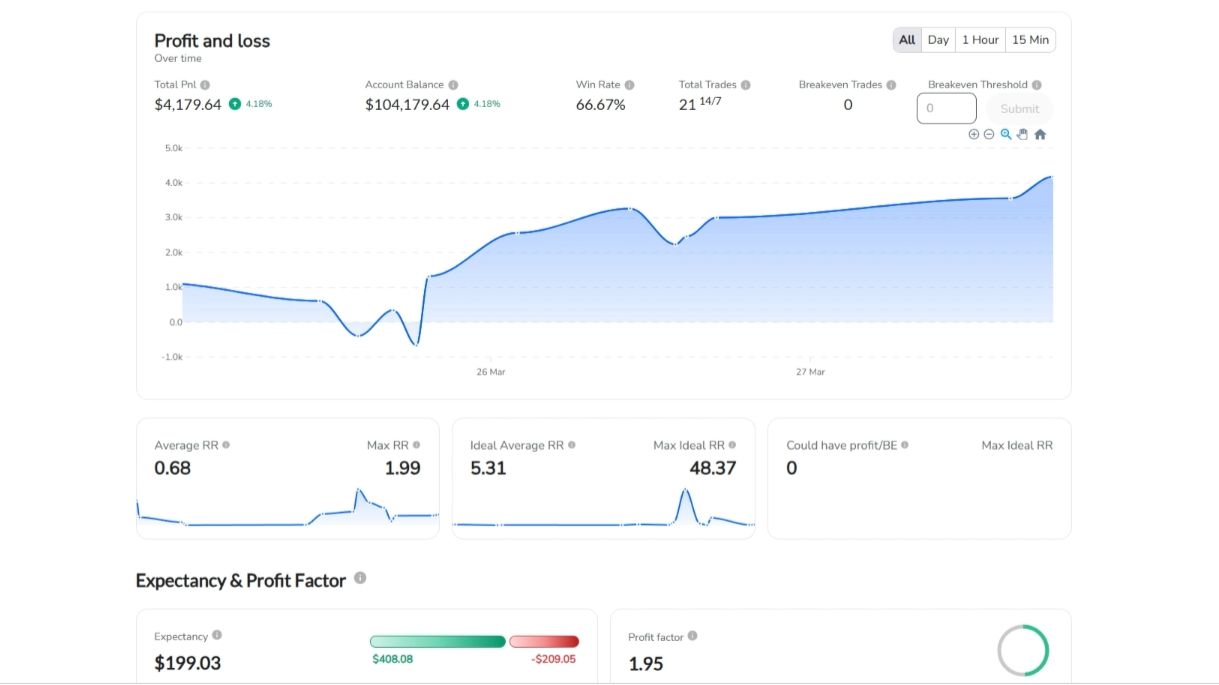Screen dimensions: 1219x685
Task: Zoom out of chart with minus icon
Action: 989,134
